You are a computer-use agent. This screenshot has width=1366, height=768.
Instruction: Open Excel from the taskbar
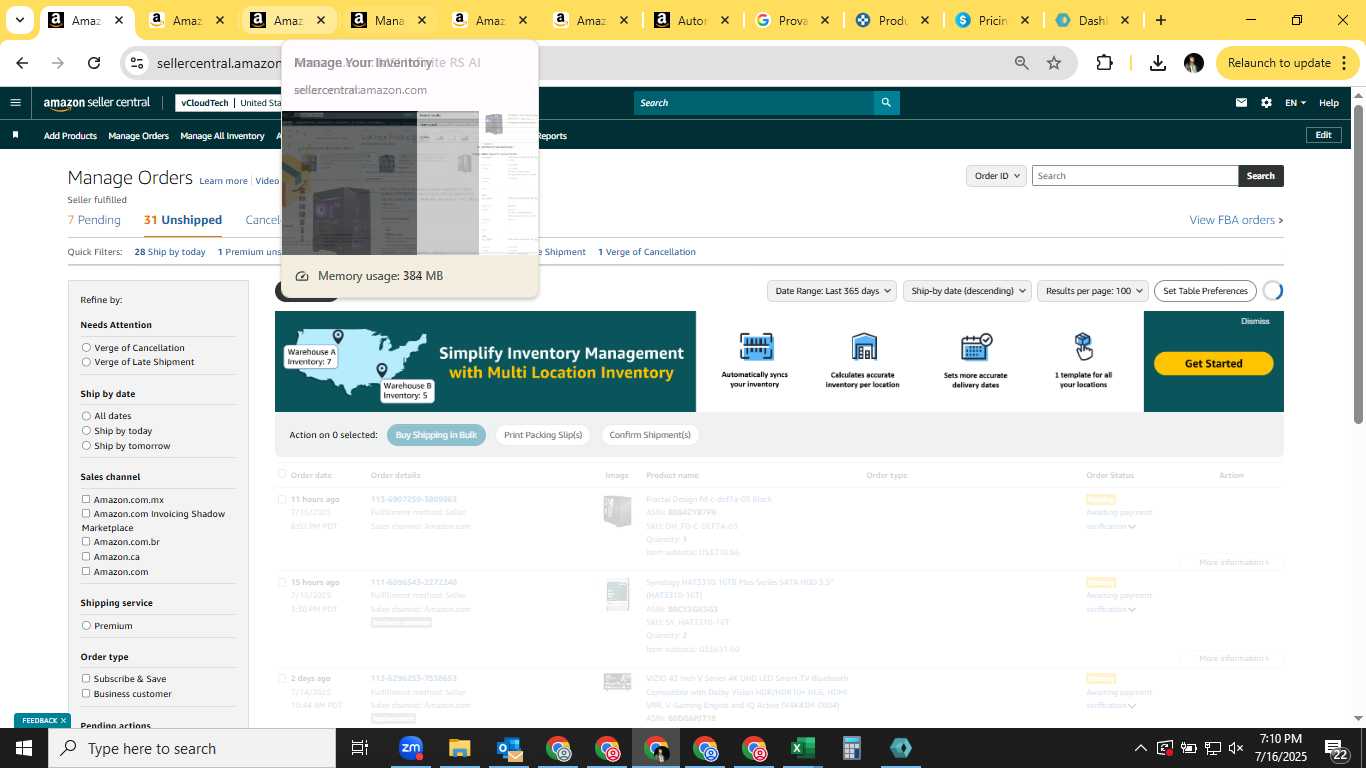pyautogui.click(x=802, y=748)
